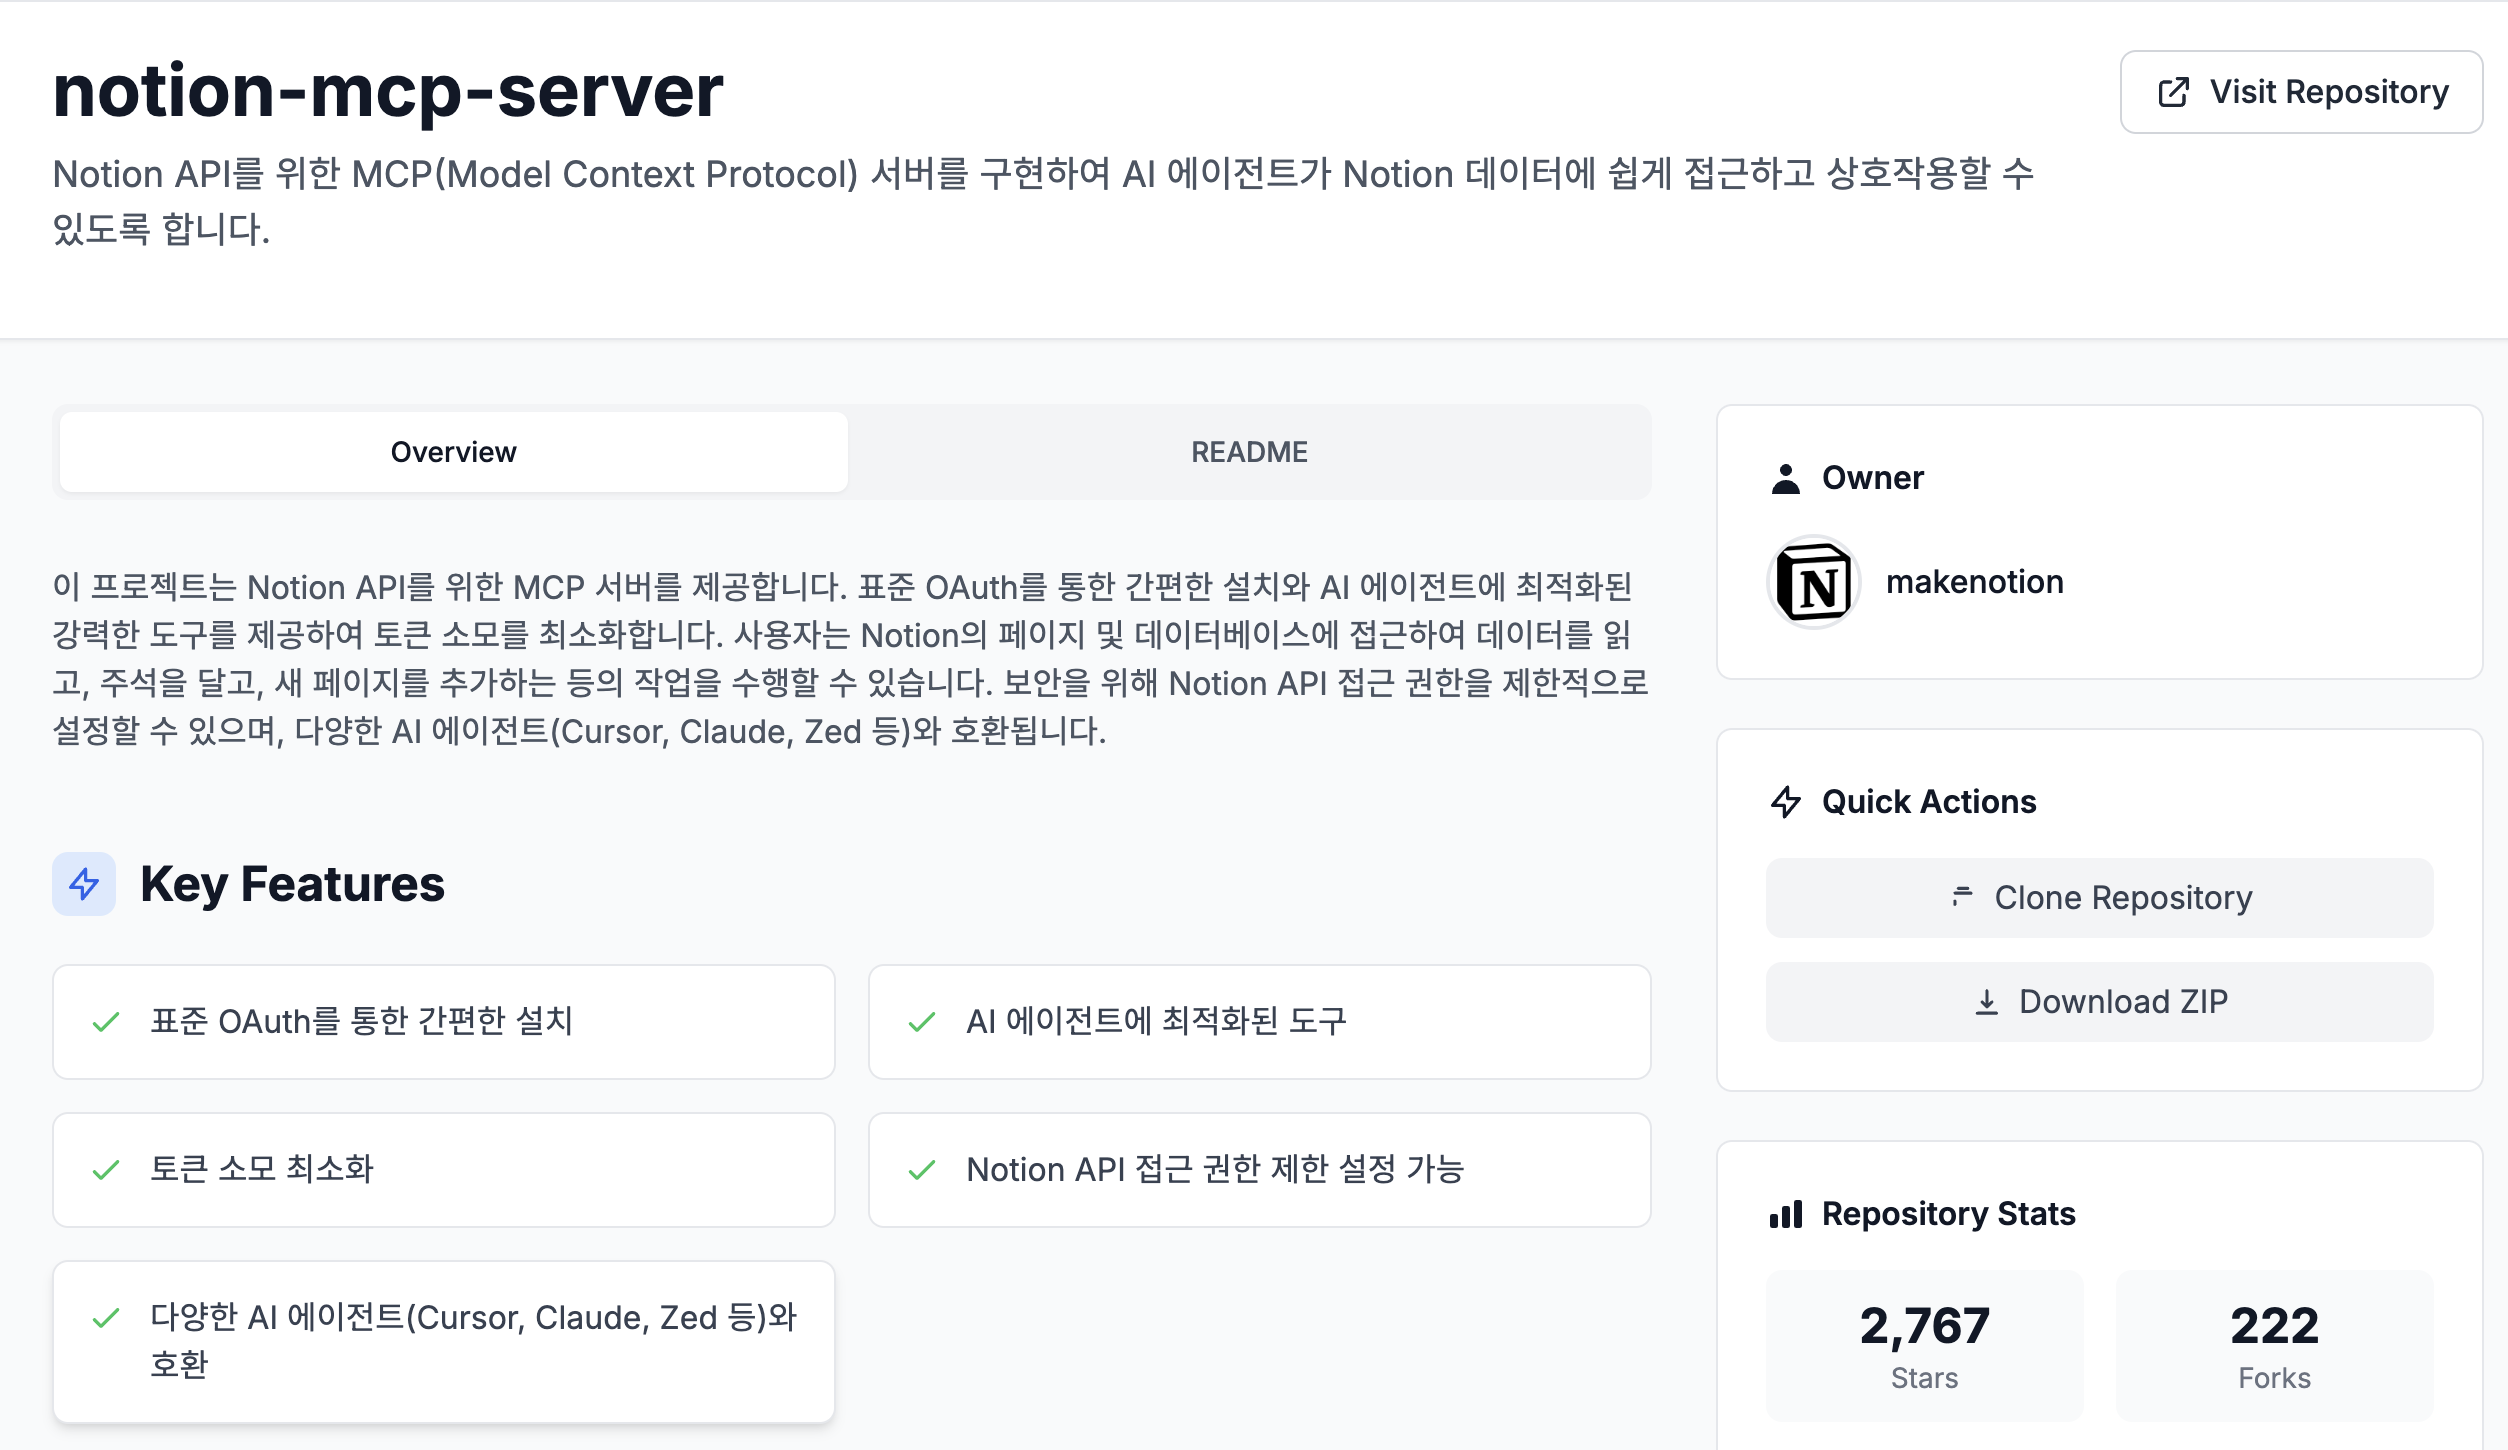Switch to the Overview tab
The width and height of the screenshot is (2508, 1450).
(x=453, y=452)
